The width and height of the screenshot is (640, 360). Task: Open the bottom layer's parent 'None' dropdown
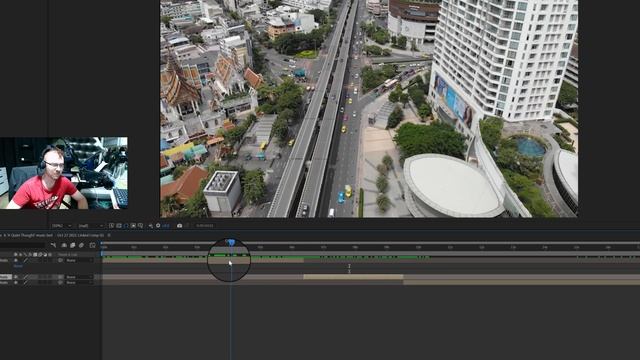[80, 282]
